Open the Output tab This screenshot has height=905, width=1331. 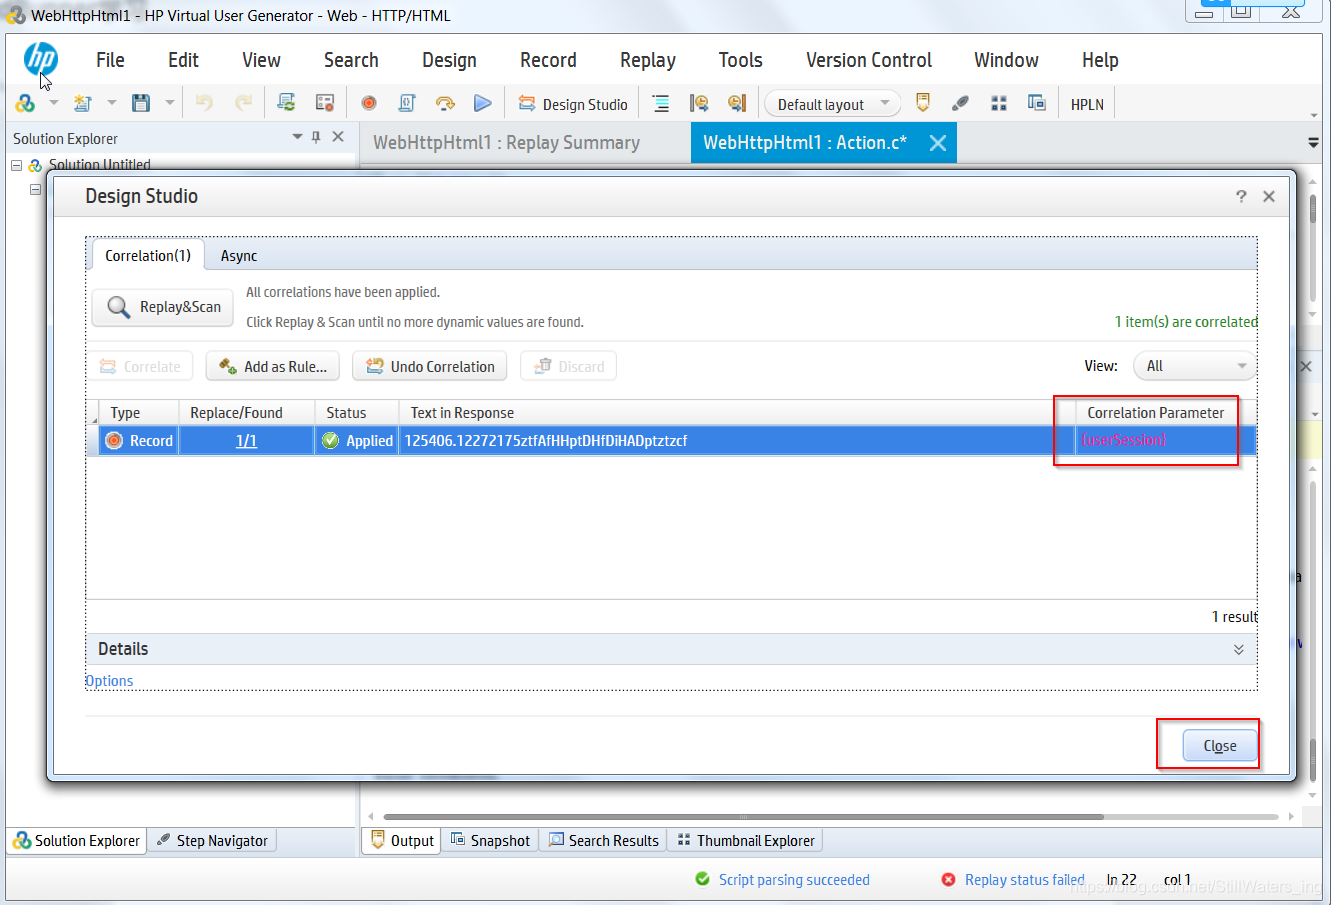pos(402,841)
